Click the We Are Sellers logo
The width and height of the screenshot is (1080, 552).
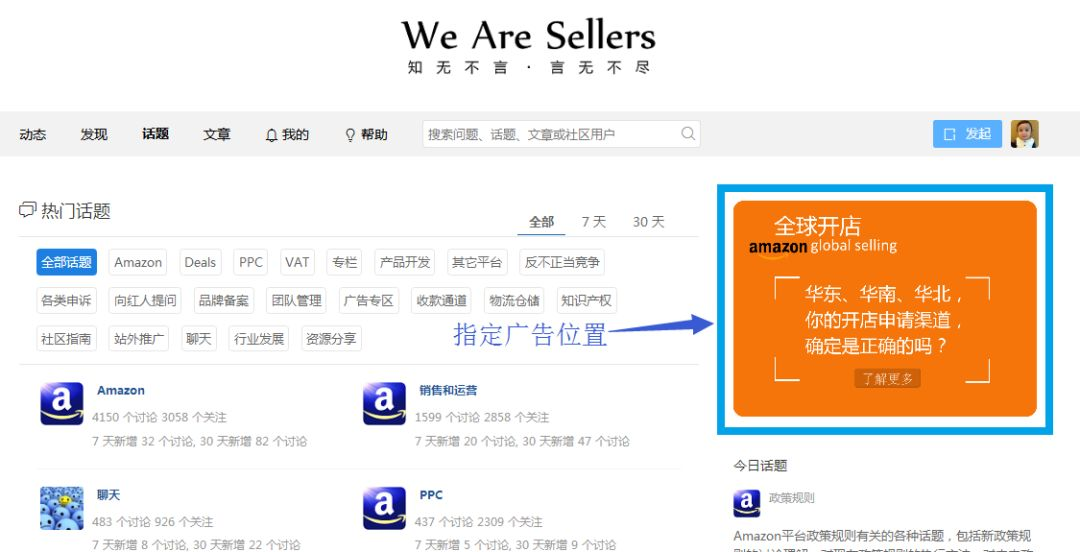pyautogui.click(x=528, y=45)
